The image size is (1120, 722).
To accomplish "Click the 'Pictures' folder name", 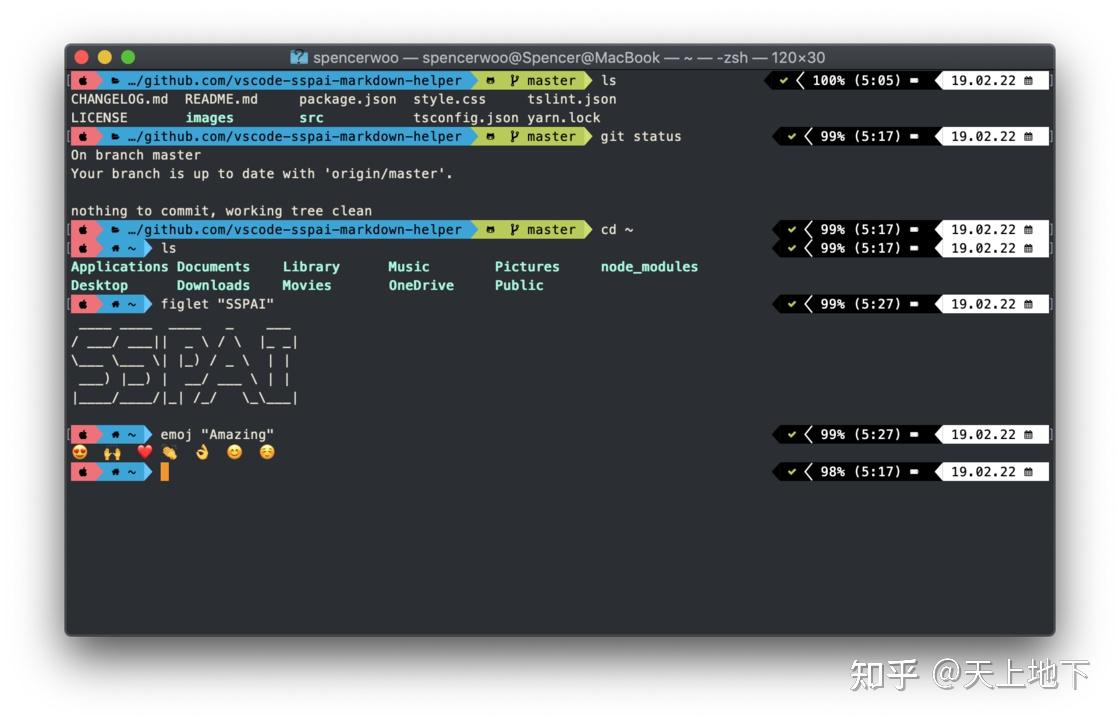I will (527, 266).
